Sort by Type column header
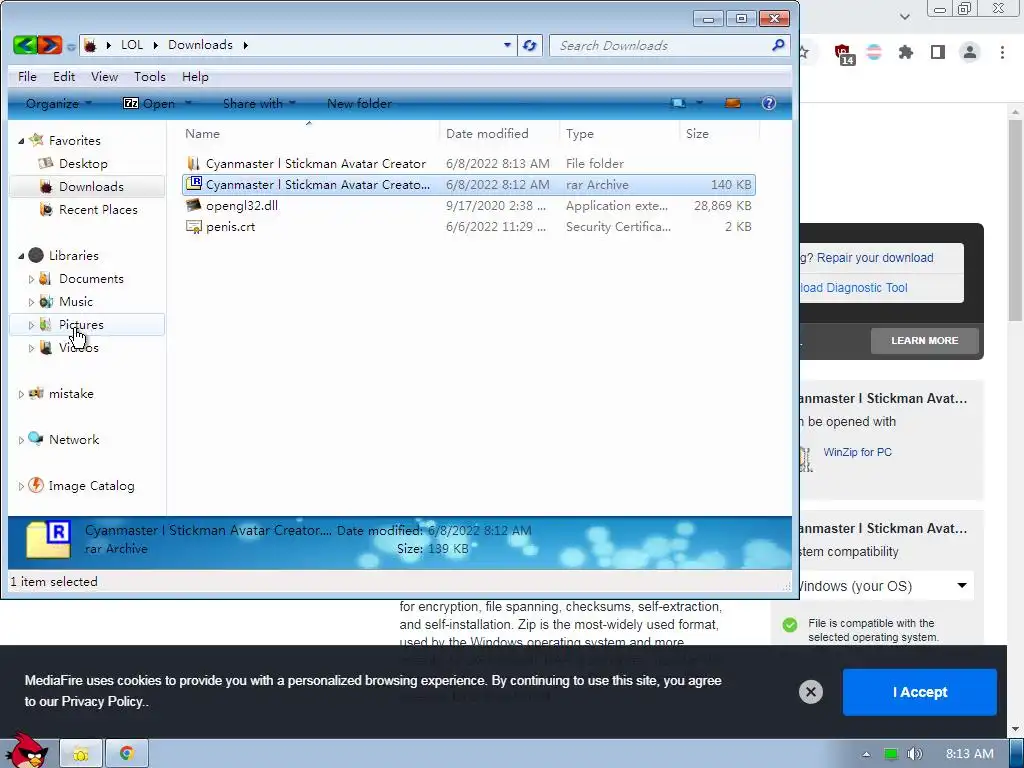 coord(579,133)
